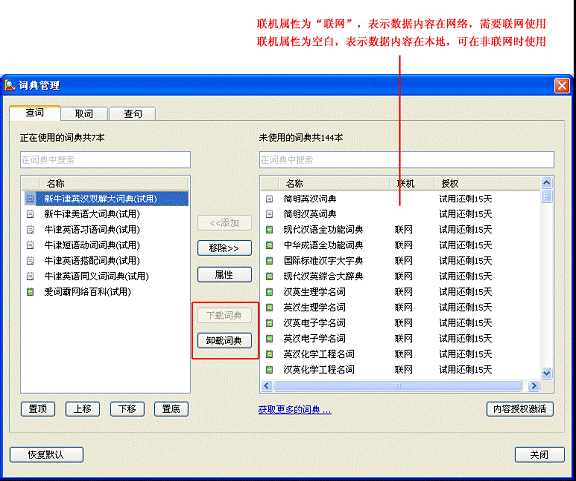Click the green icon beside 汉英化学工程名词
This screenshot has height=481, width=576.
click(x=269, y=369)
